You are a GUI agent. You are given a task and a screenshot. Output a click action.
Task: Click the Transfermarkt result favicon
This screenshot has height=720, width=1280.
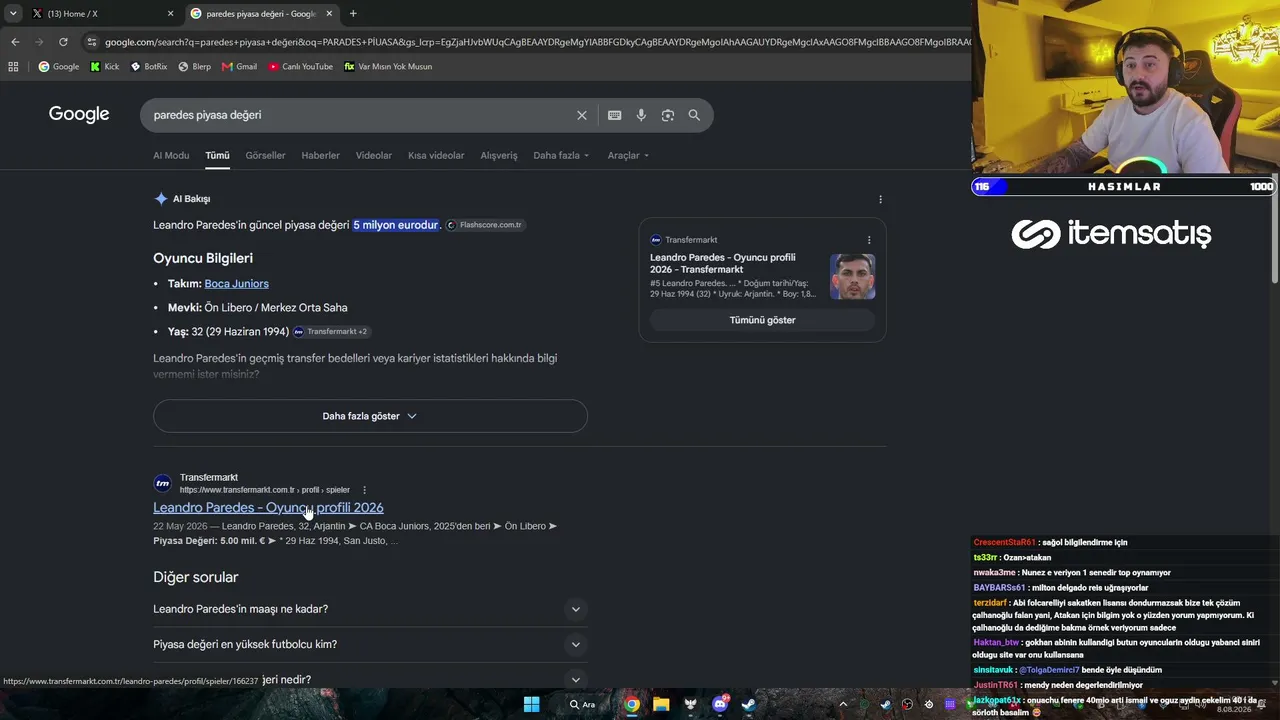(162, 484)
